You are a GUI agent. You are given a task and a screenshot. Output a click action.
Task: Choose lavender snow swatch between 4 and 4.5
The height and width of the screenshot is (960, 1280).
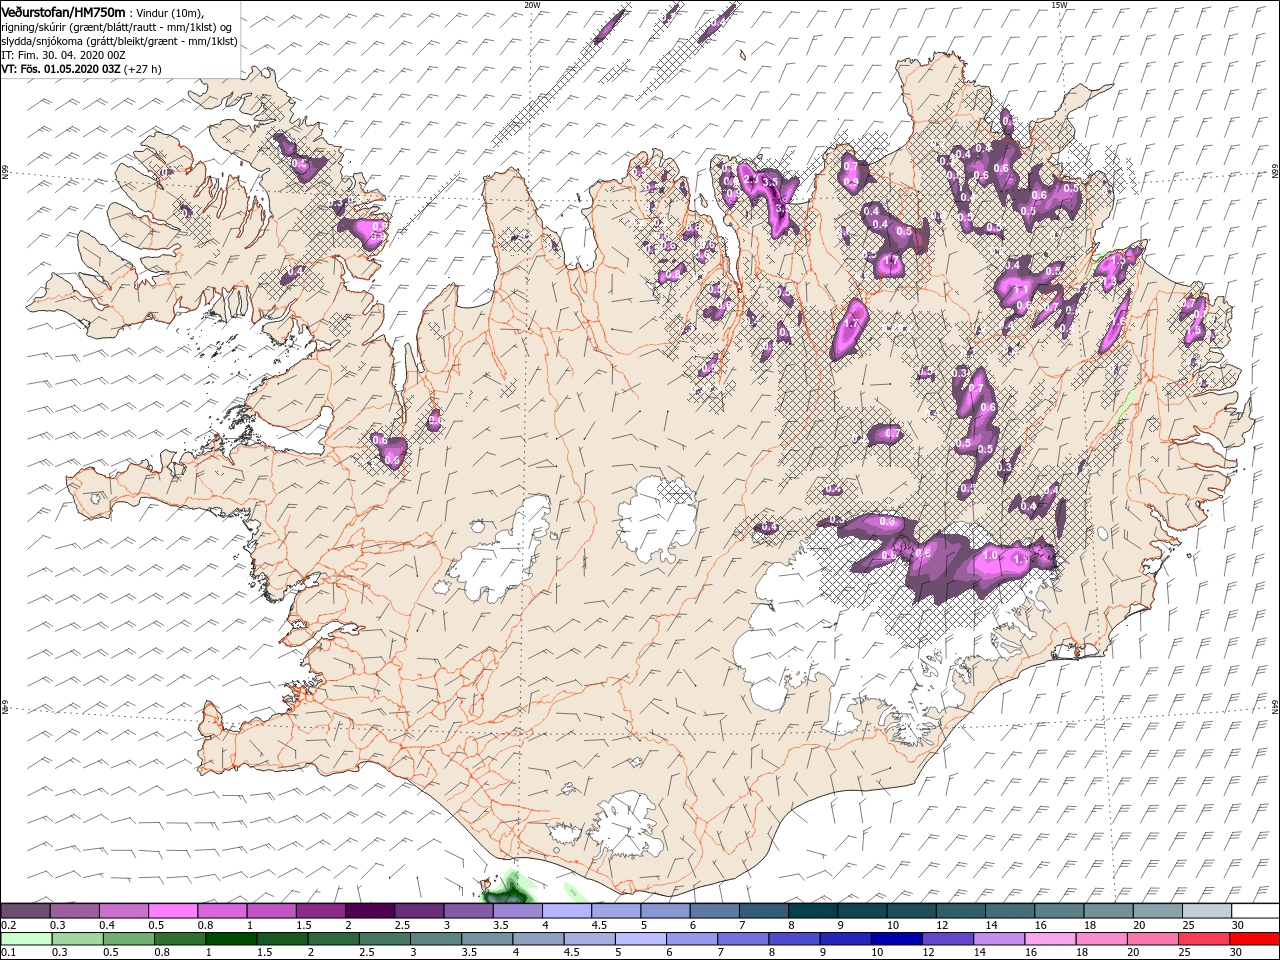click(565, 911)
